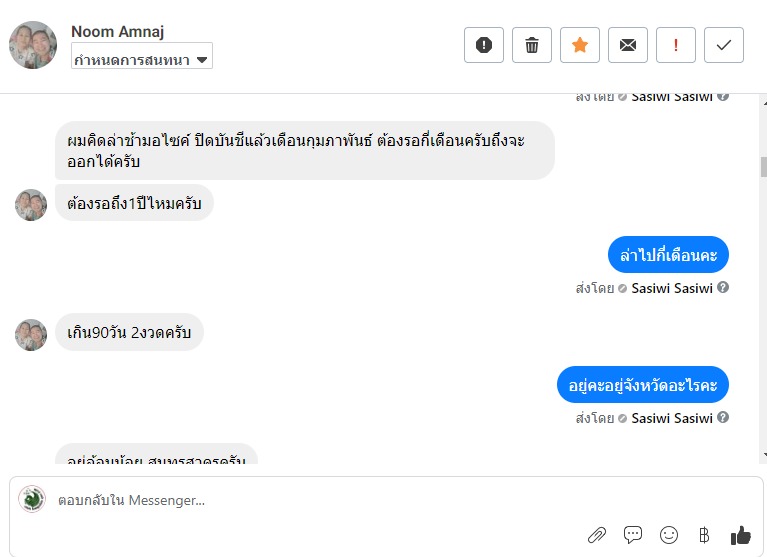767x557 pixels.
Task: Mark the conversation as spam
Action: tap(484, 45)
